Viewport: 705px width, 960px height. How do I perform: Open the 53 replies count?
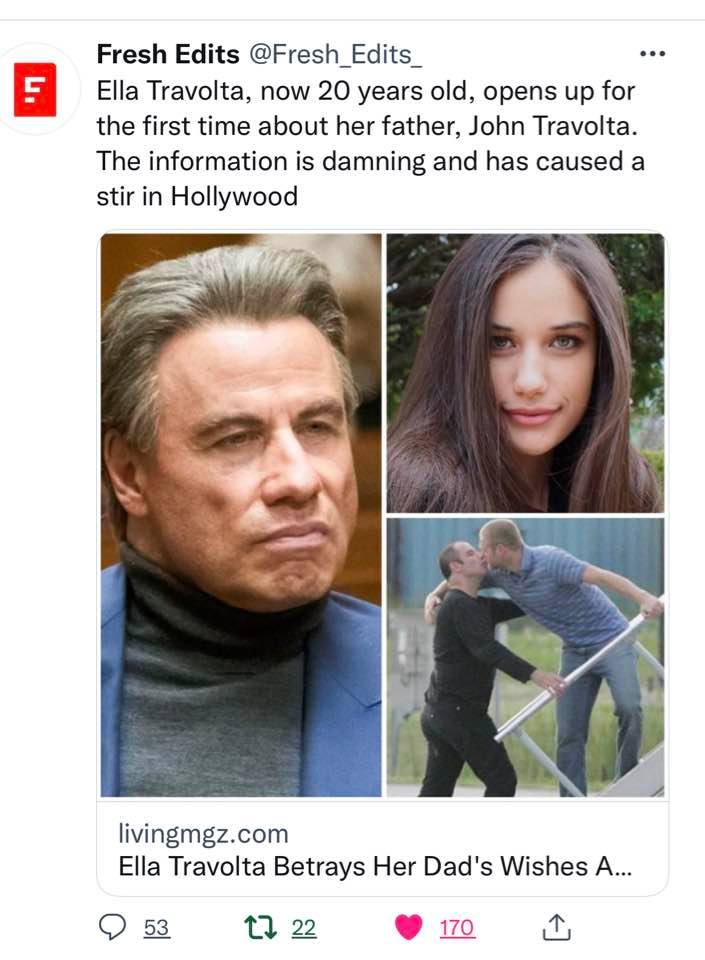pyautogui.click(x=156, y=928)
